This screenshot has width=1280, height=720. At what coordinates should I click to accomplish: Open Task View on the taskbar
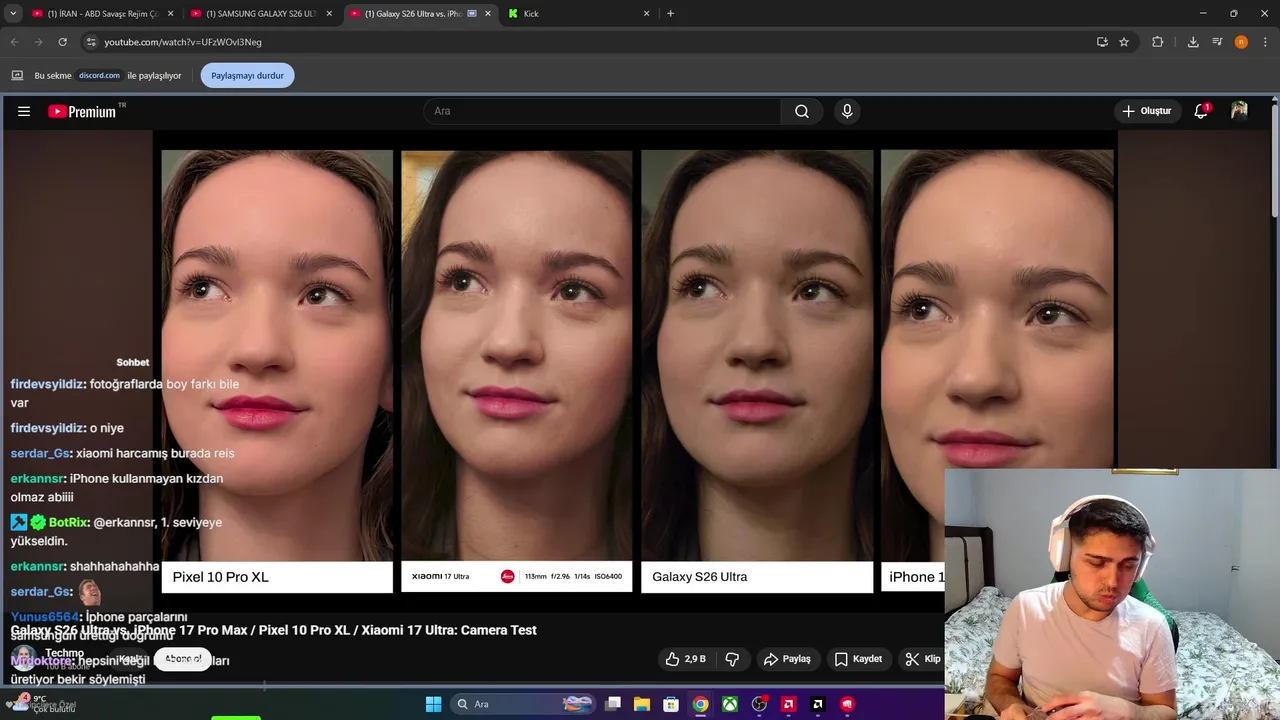(613, 704)
